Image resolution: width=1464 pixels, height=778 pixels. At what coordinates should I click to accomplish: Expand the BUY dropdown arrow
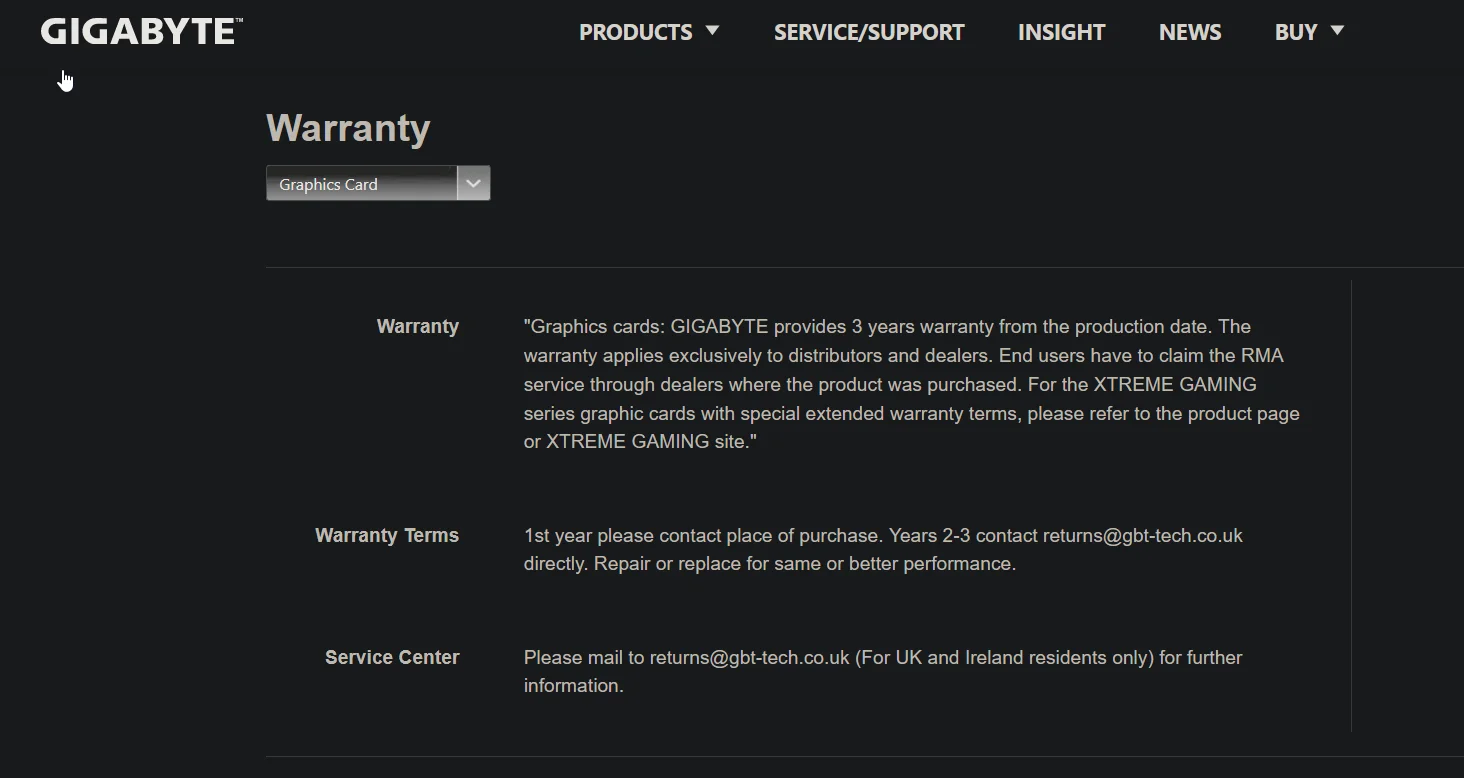tap(1337, 31)
